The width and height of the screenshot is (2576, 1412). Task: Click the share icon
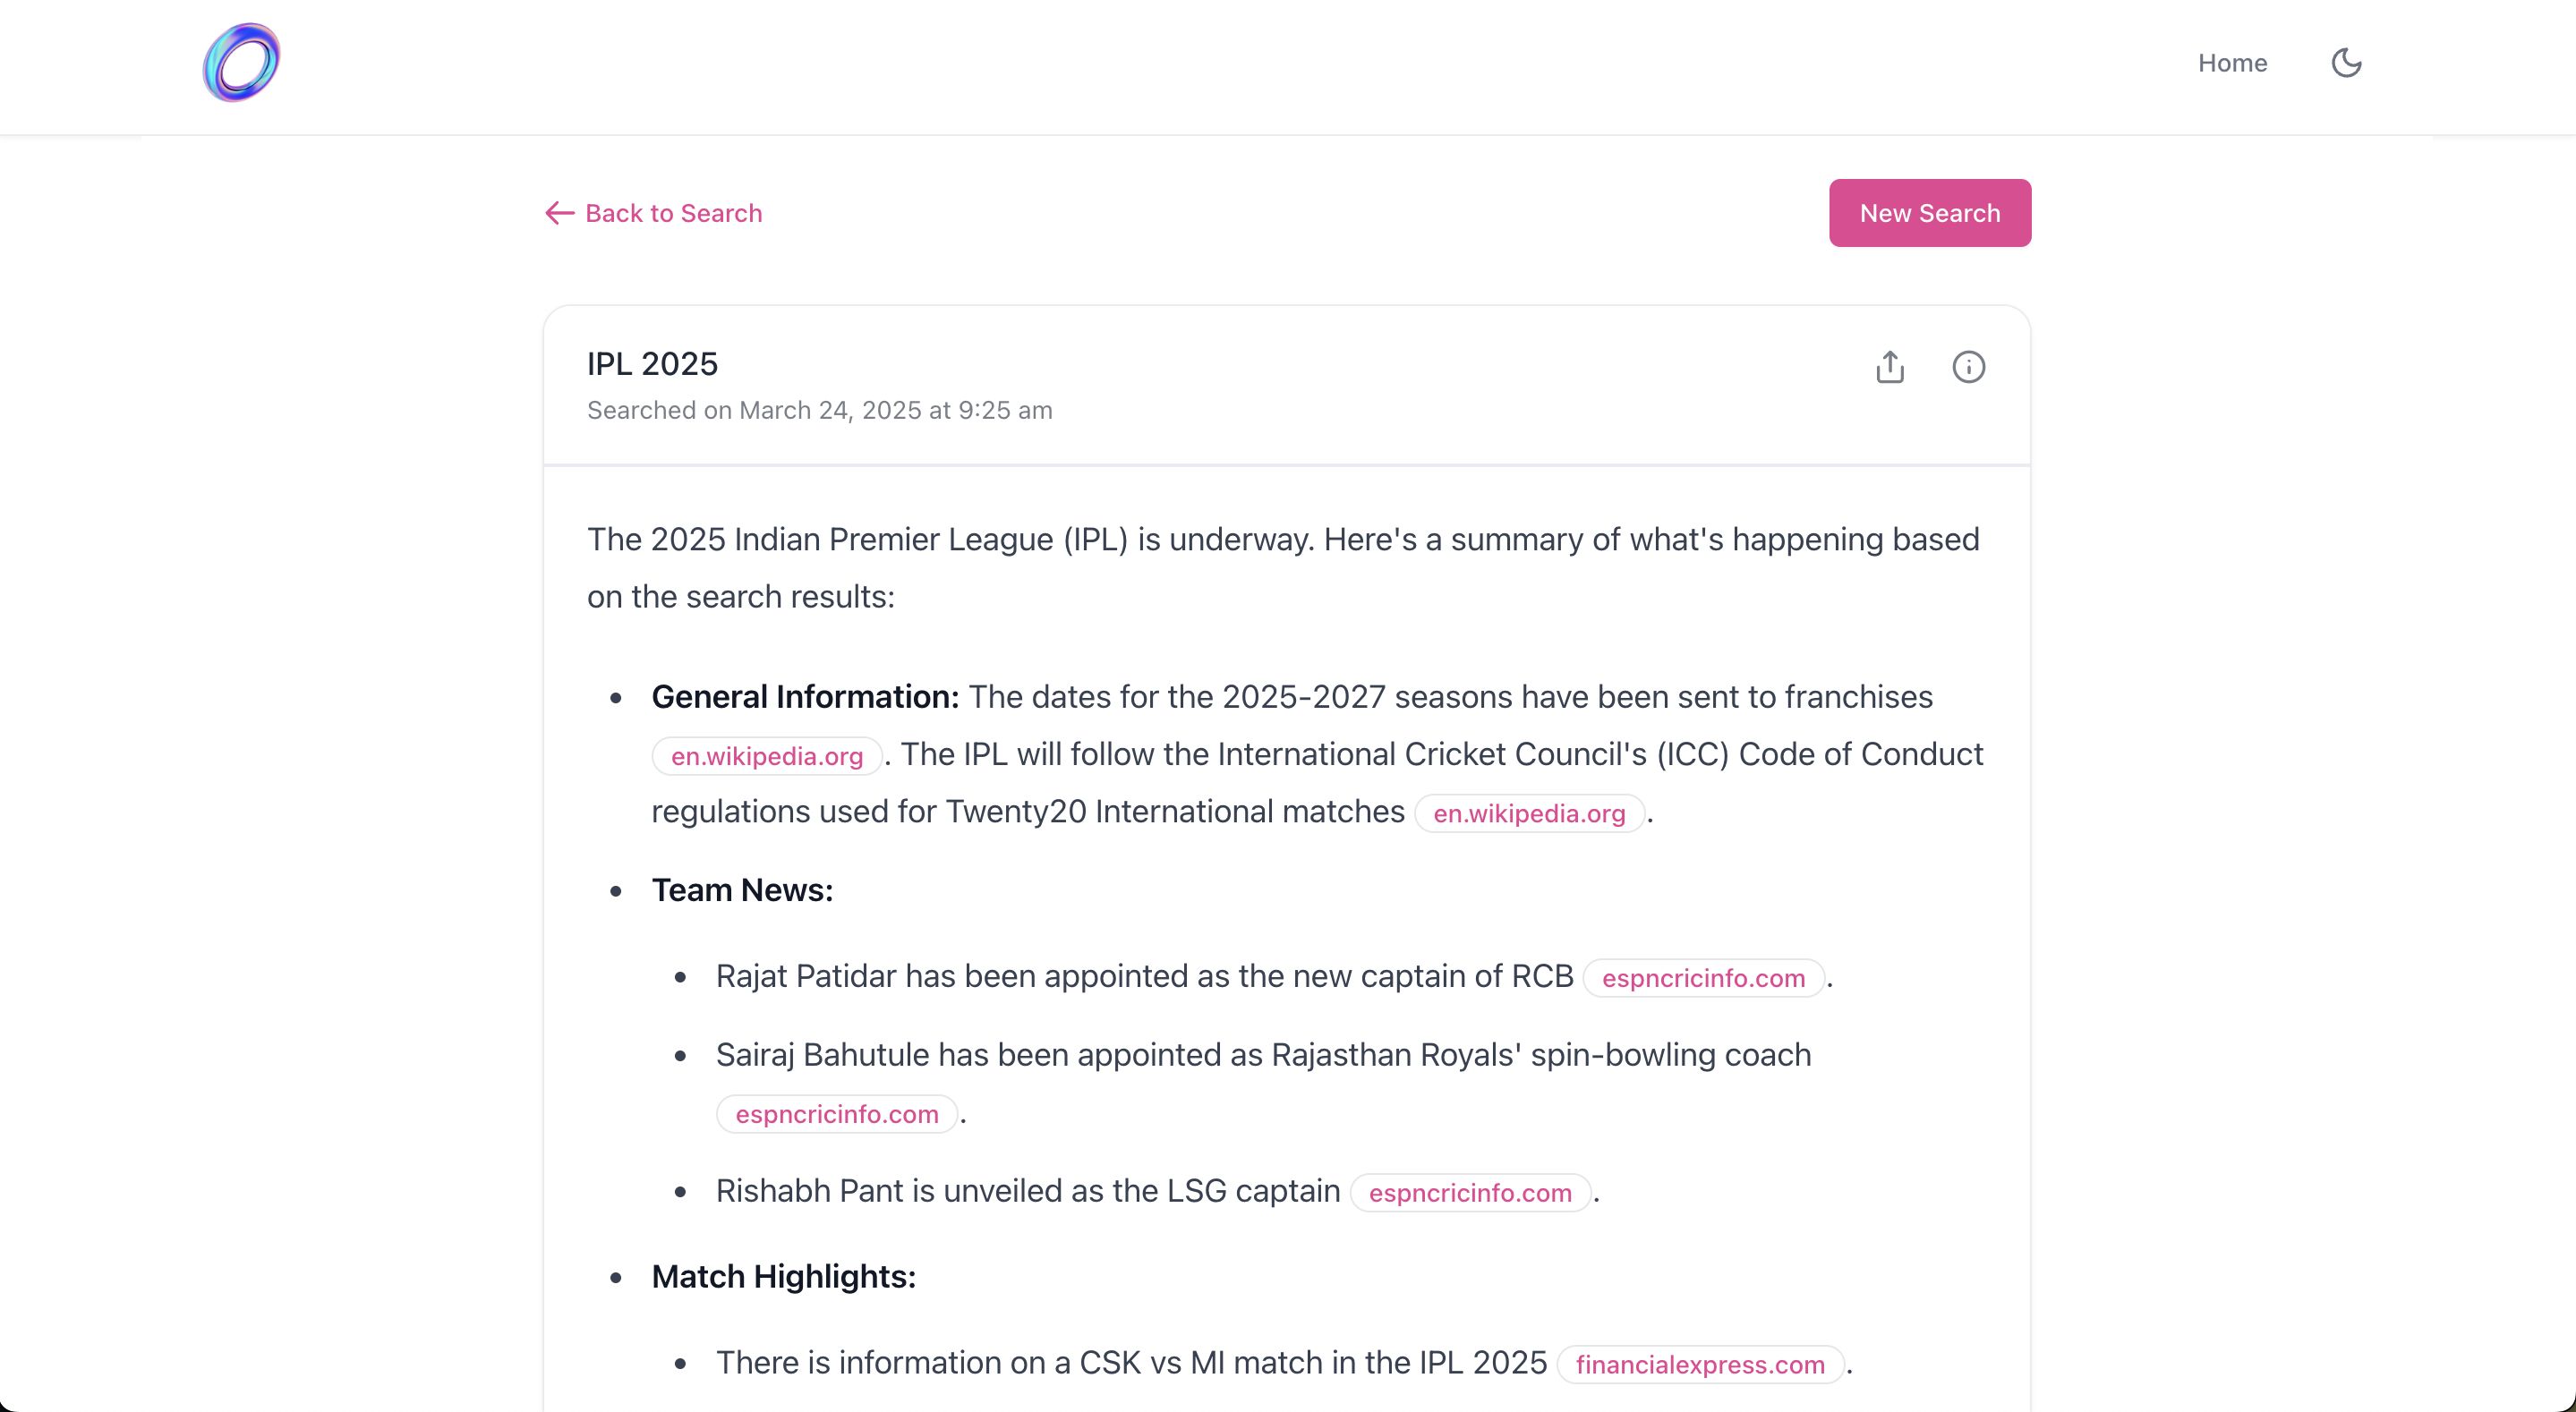[1889, 367]
